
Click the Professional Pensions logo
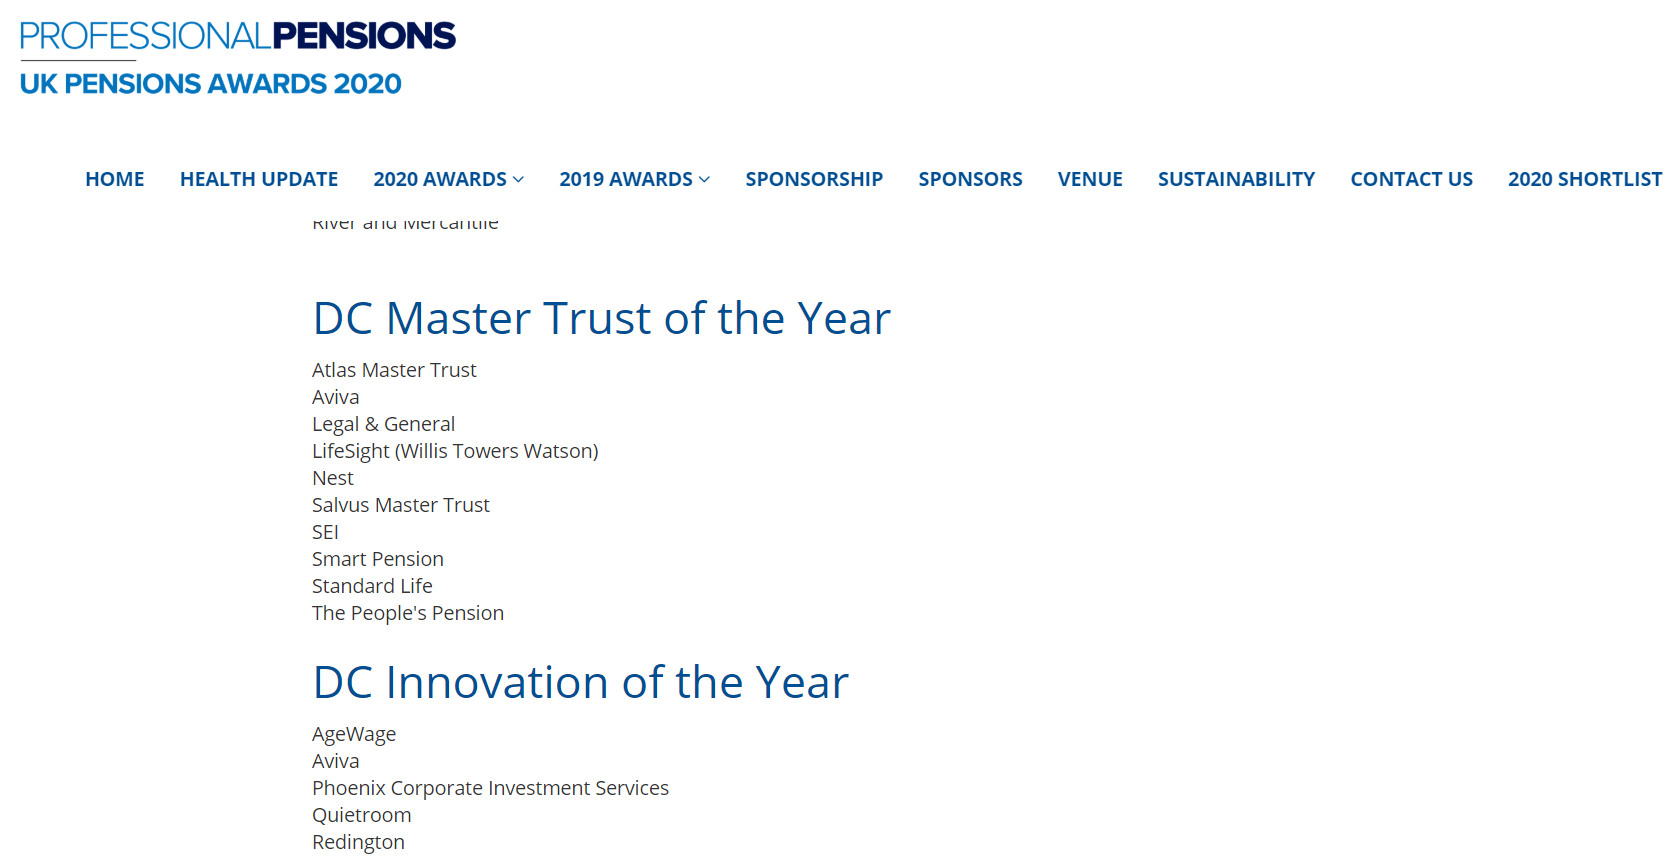point(237,36)
